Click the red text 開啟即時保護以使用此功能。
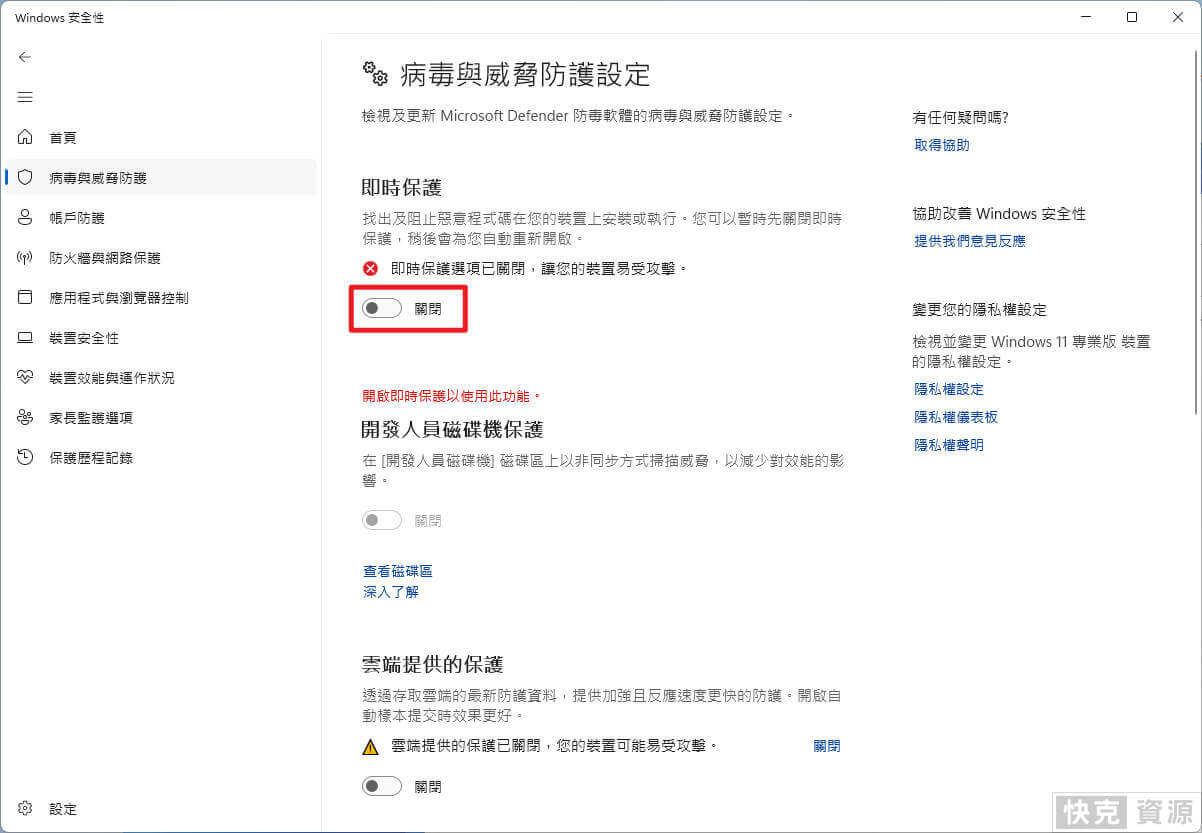1202x833 pixels. click(x=452, y=396)
